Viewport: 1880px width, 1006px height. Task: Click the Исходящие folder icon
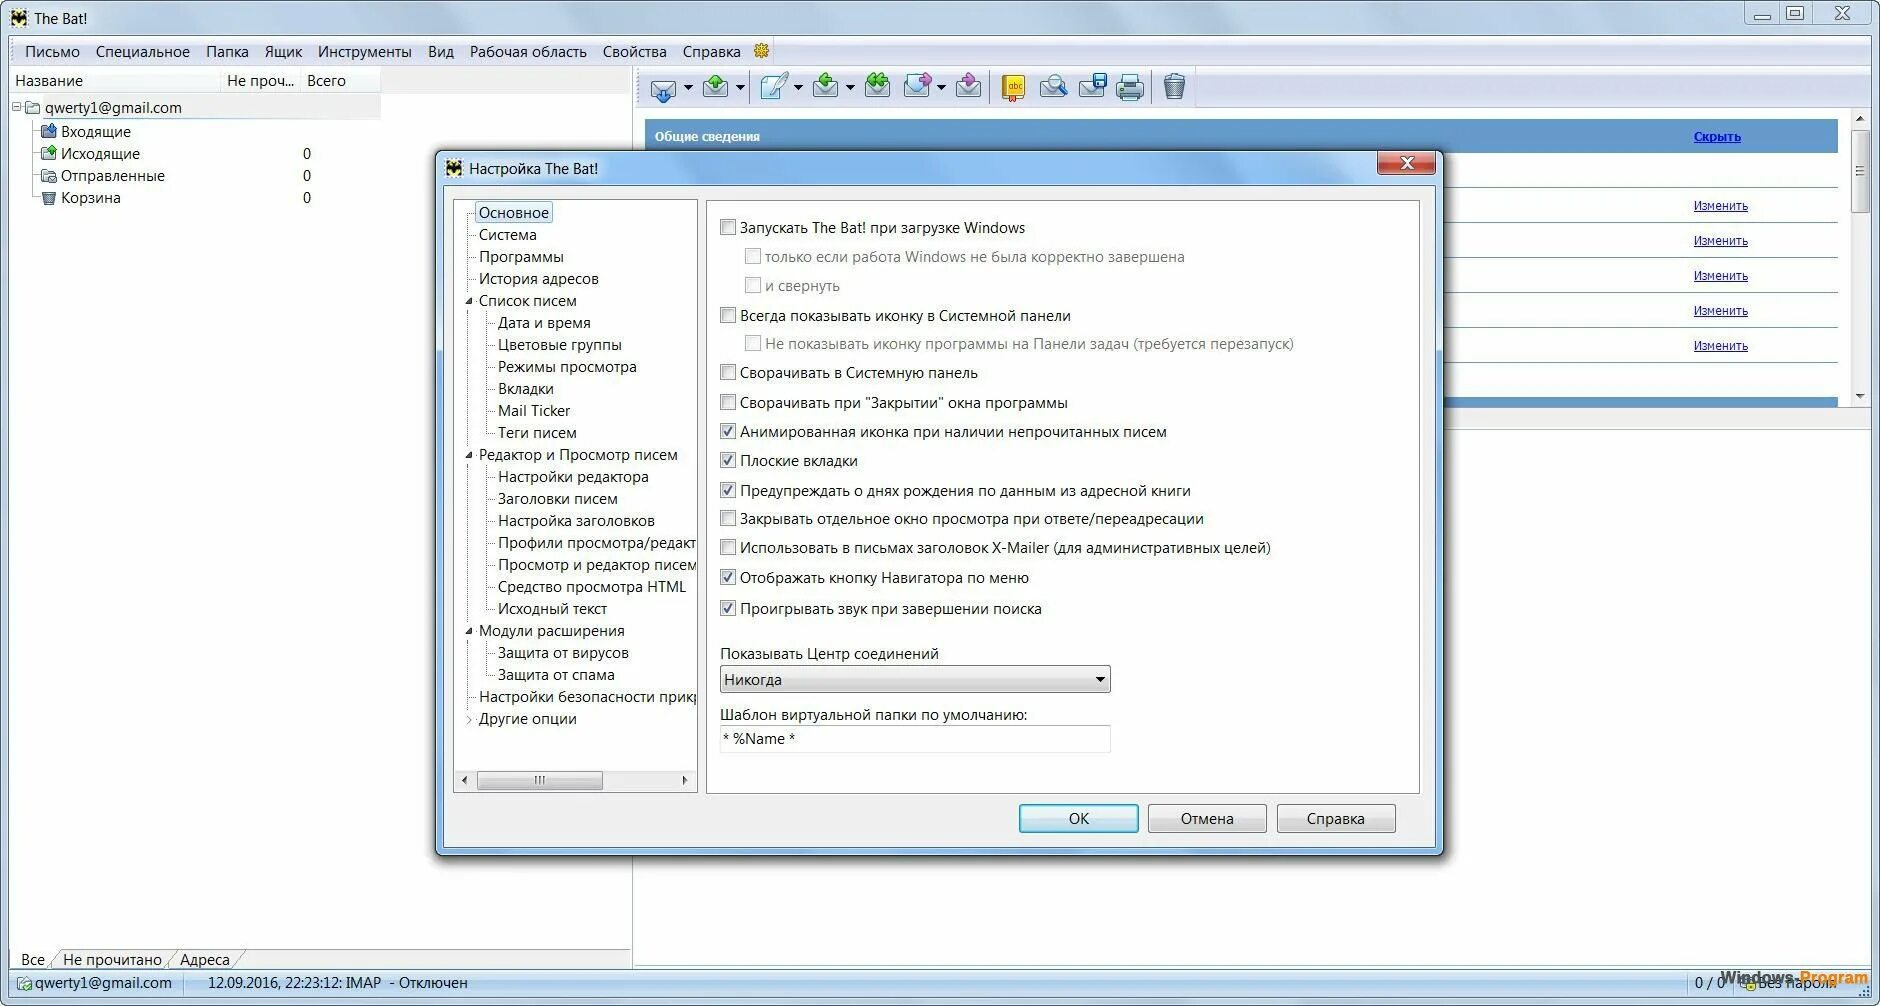tap(48, 153)
